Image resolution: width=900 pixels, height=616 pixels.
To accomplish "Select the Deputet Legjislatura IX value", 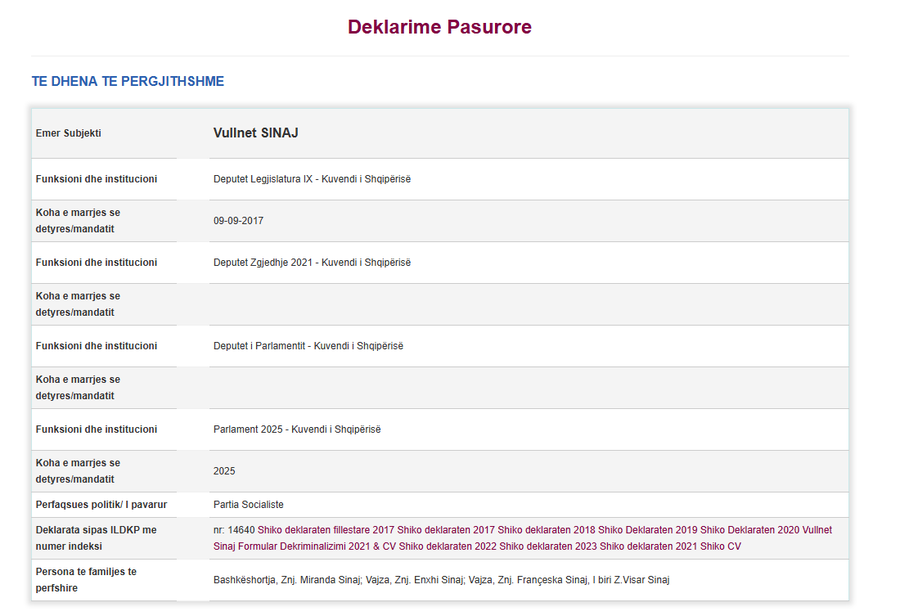I will (312, 179).
